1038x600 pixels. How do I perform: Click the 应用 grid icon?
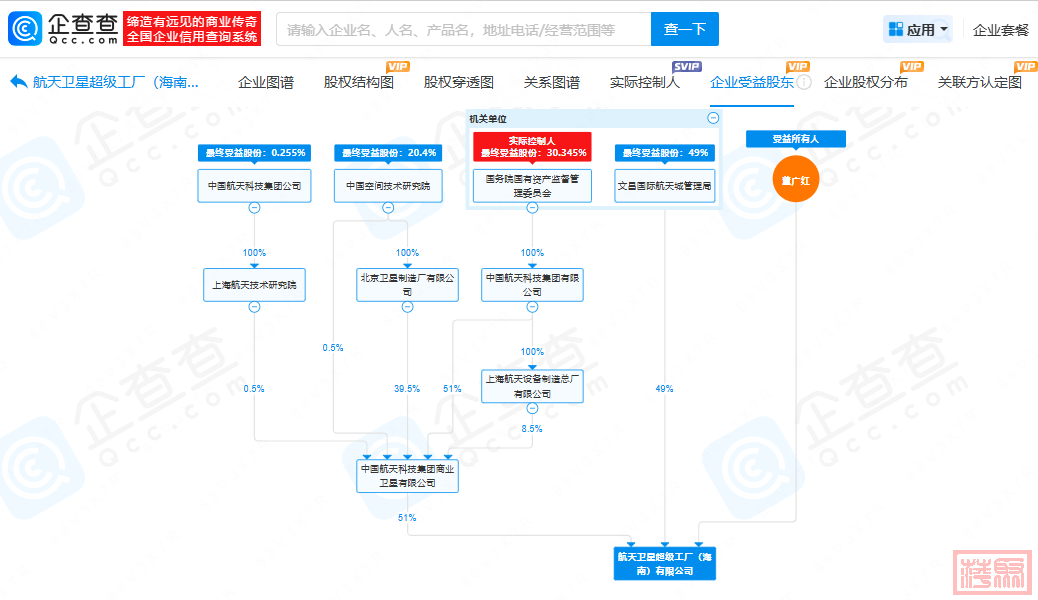pos(896,29)
